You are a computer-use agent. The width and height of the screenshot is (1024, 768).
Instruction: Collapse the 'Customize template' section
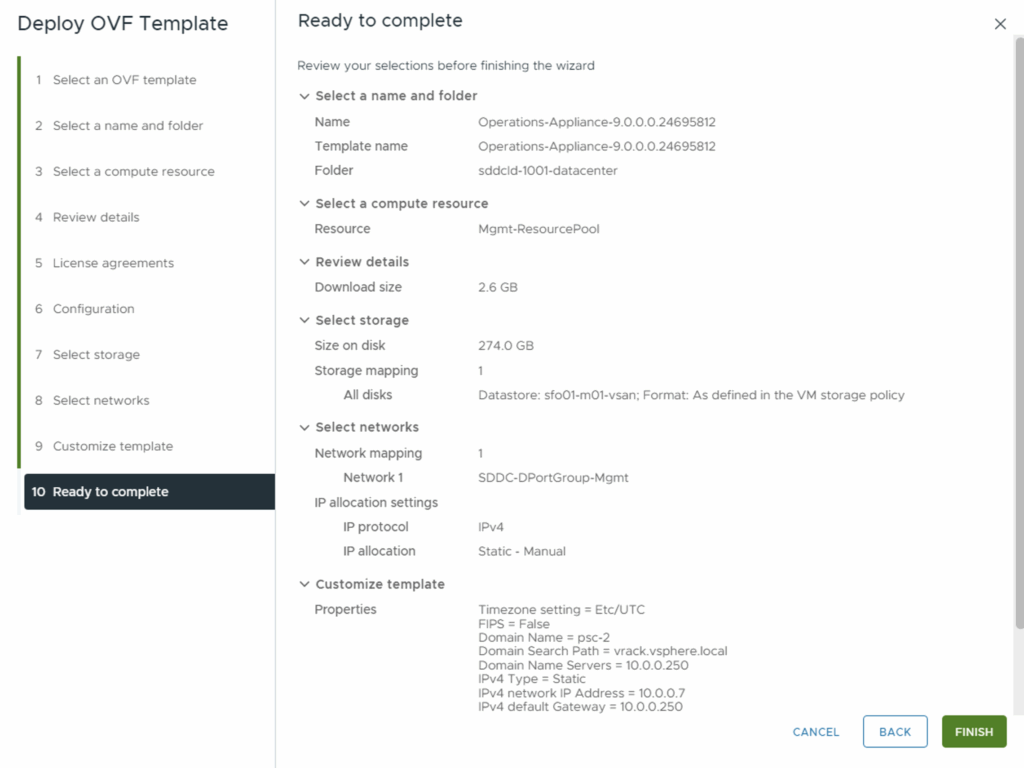point(305,584)
